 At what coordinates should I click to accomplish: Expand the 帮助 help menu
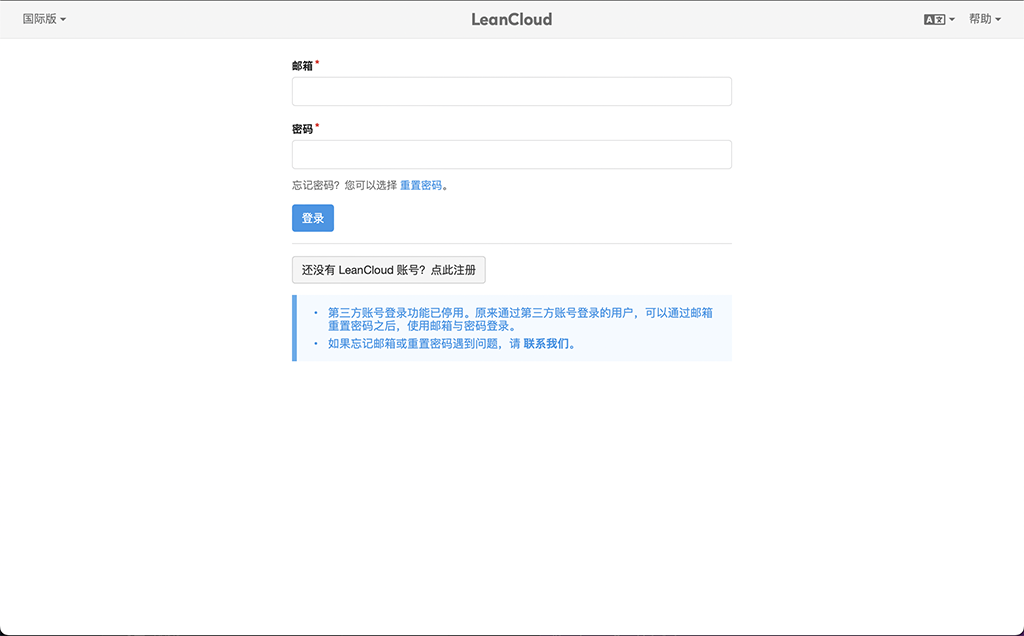pyautogui.click(x=985, y=19)
